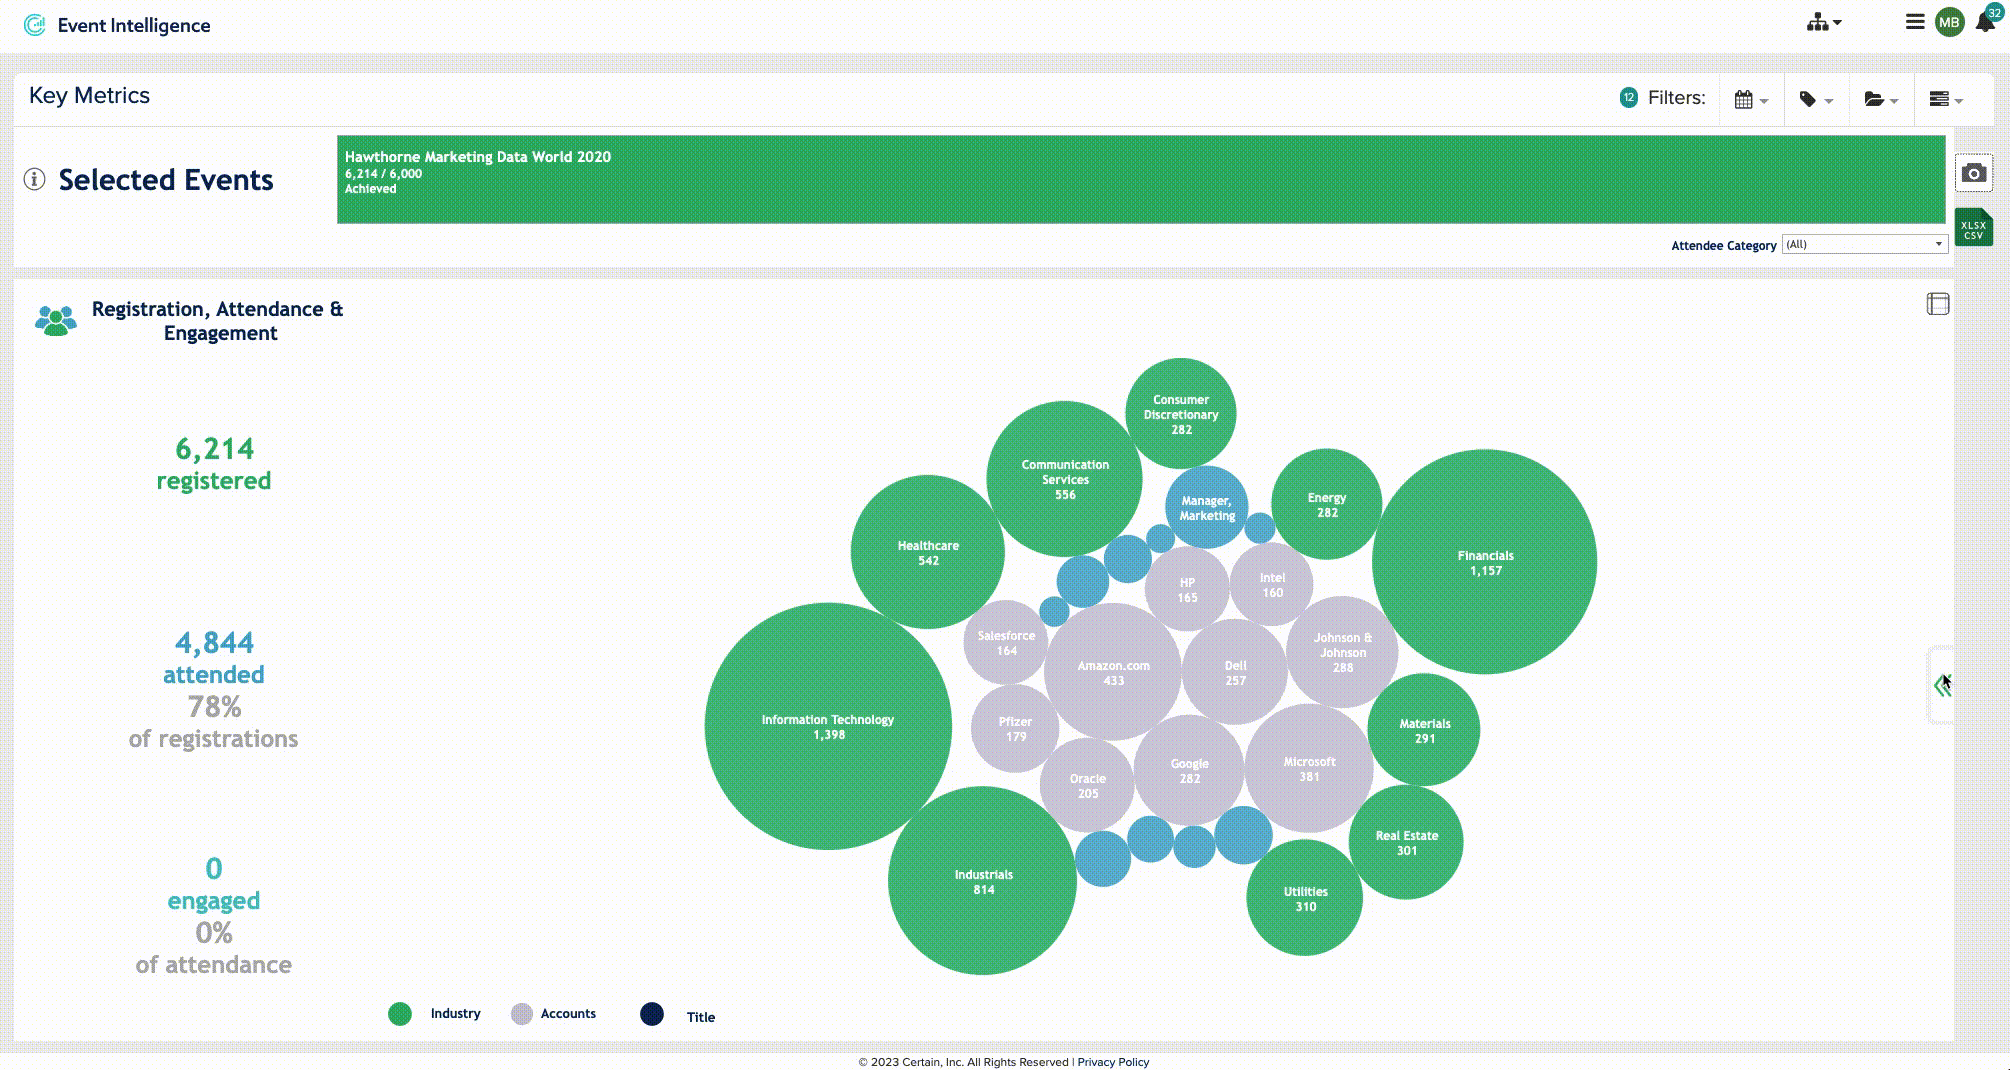Image resolution: width=2010 pixels, height=1070 pixels.
Task: Toggle the Title legend swatch
Action: click(652, 1014)
